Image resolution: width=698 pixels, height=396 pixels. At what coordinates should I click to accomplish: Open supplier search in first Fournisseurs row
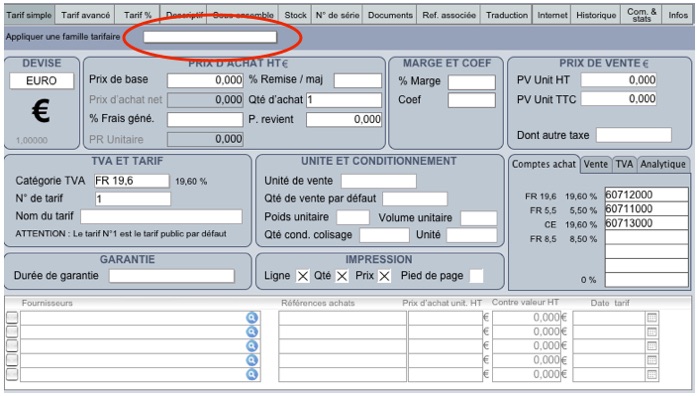[x=252, y=318]
